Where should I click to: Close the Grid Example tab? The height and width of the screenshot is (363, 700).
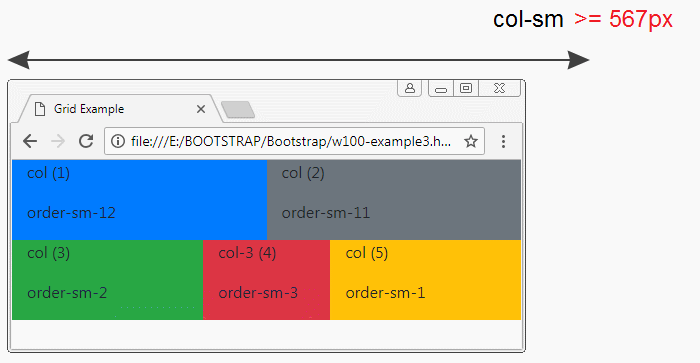(x=201, y=109)
